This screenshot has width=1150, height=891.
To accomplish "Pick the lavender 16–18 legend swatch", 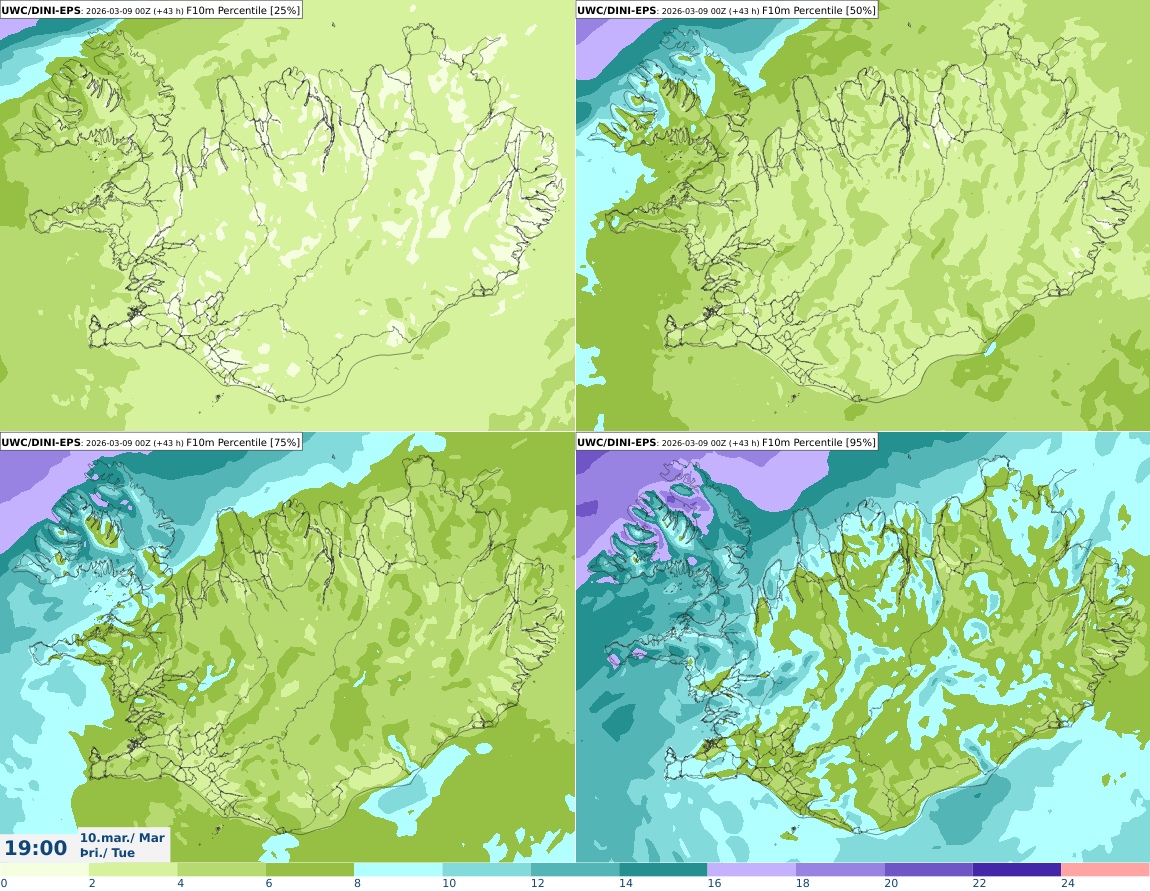I will click(752, 870).
